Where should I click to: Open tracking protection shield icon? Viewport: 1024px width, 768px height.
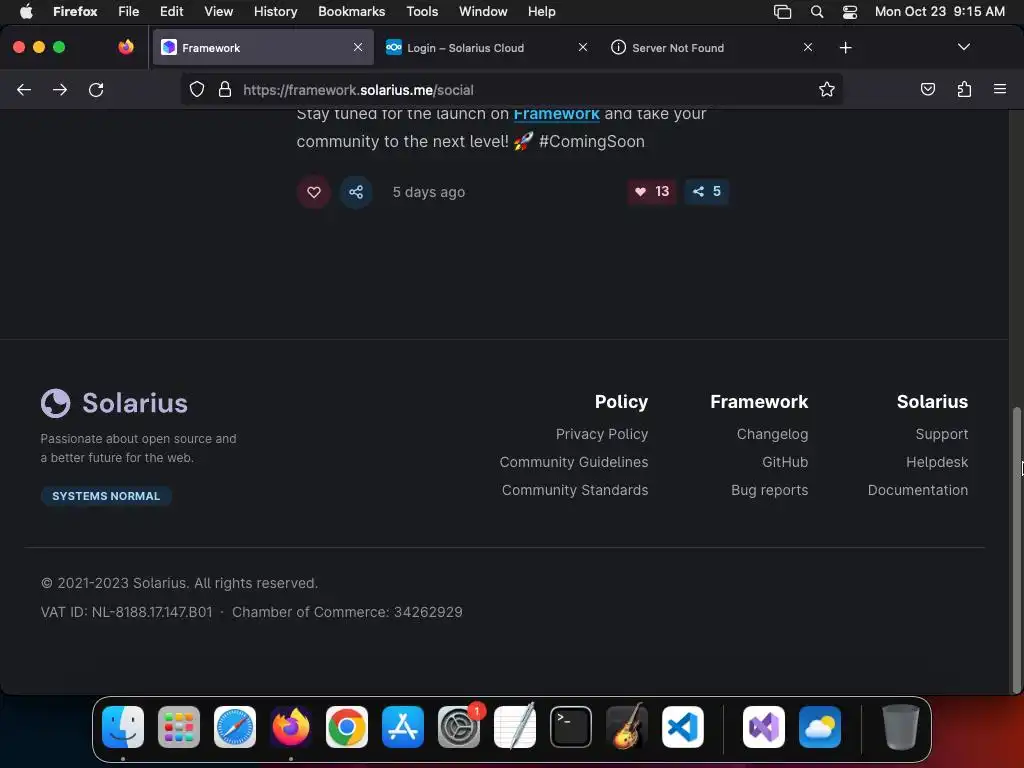point(197,89)
